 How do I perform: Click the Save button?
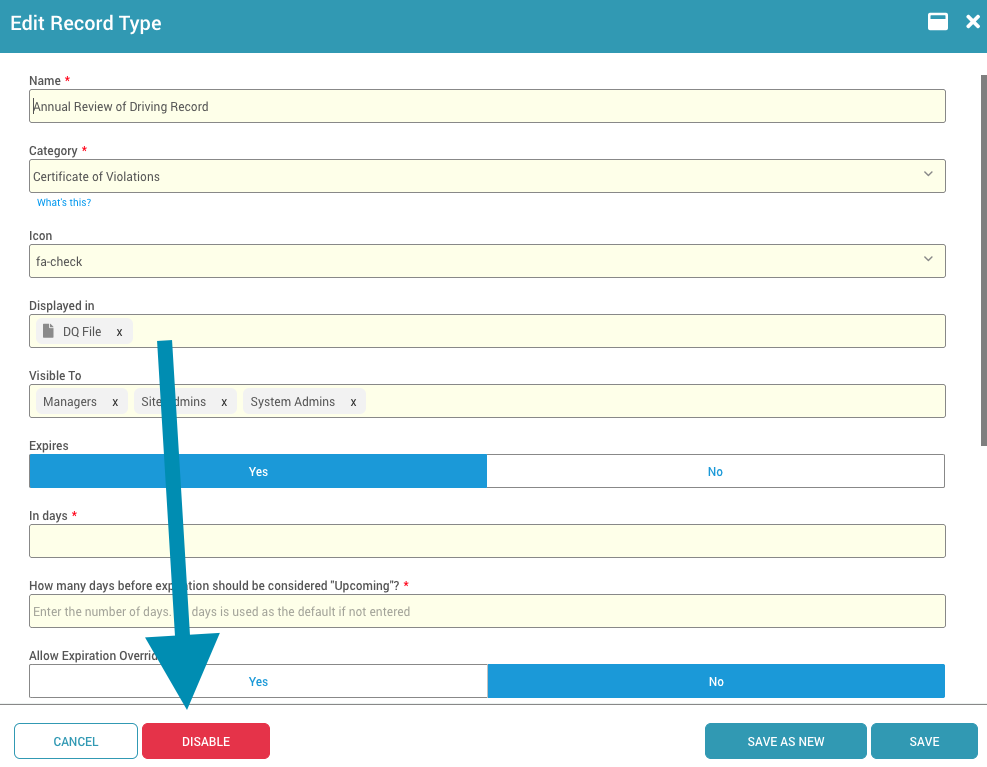(x=924, y=742)
